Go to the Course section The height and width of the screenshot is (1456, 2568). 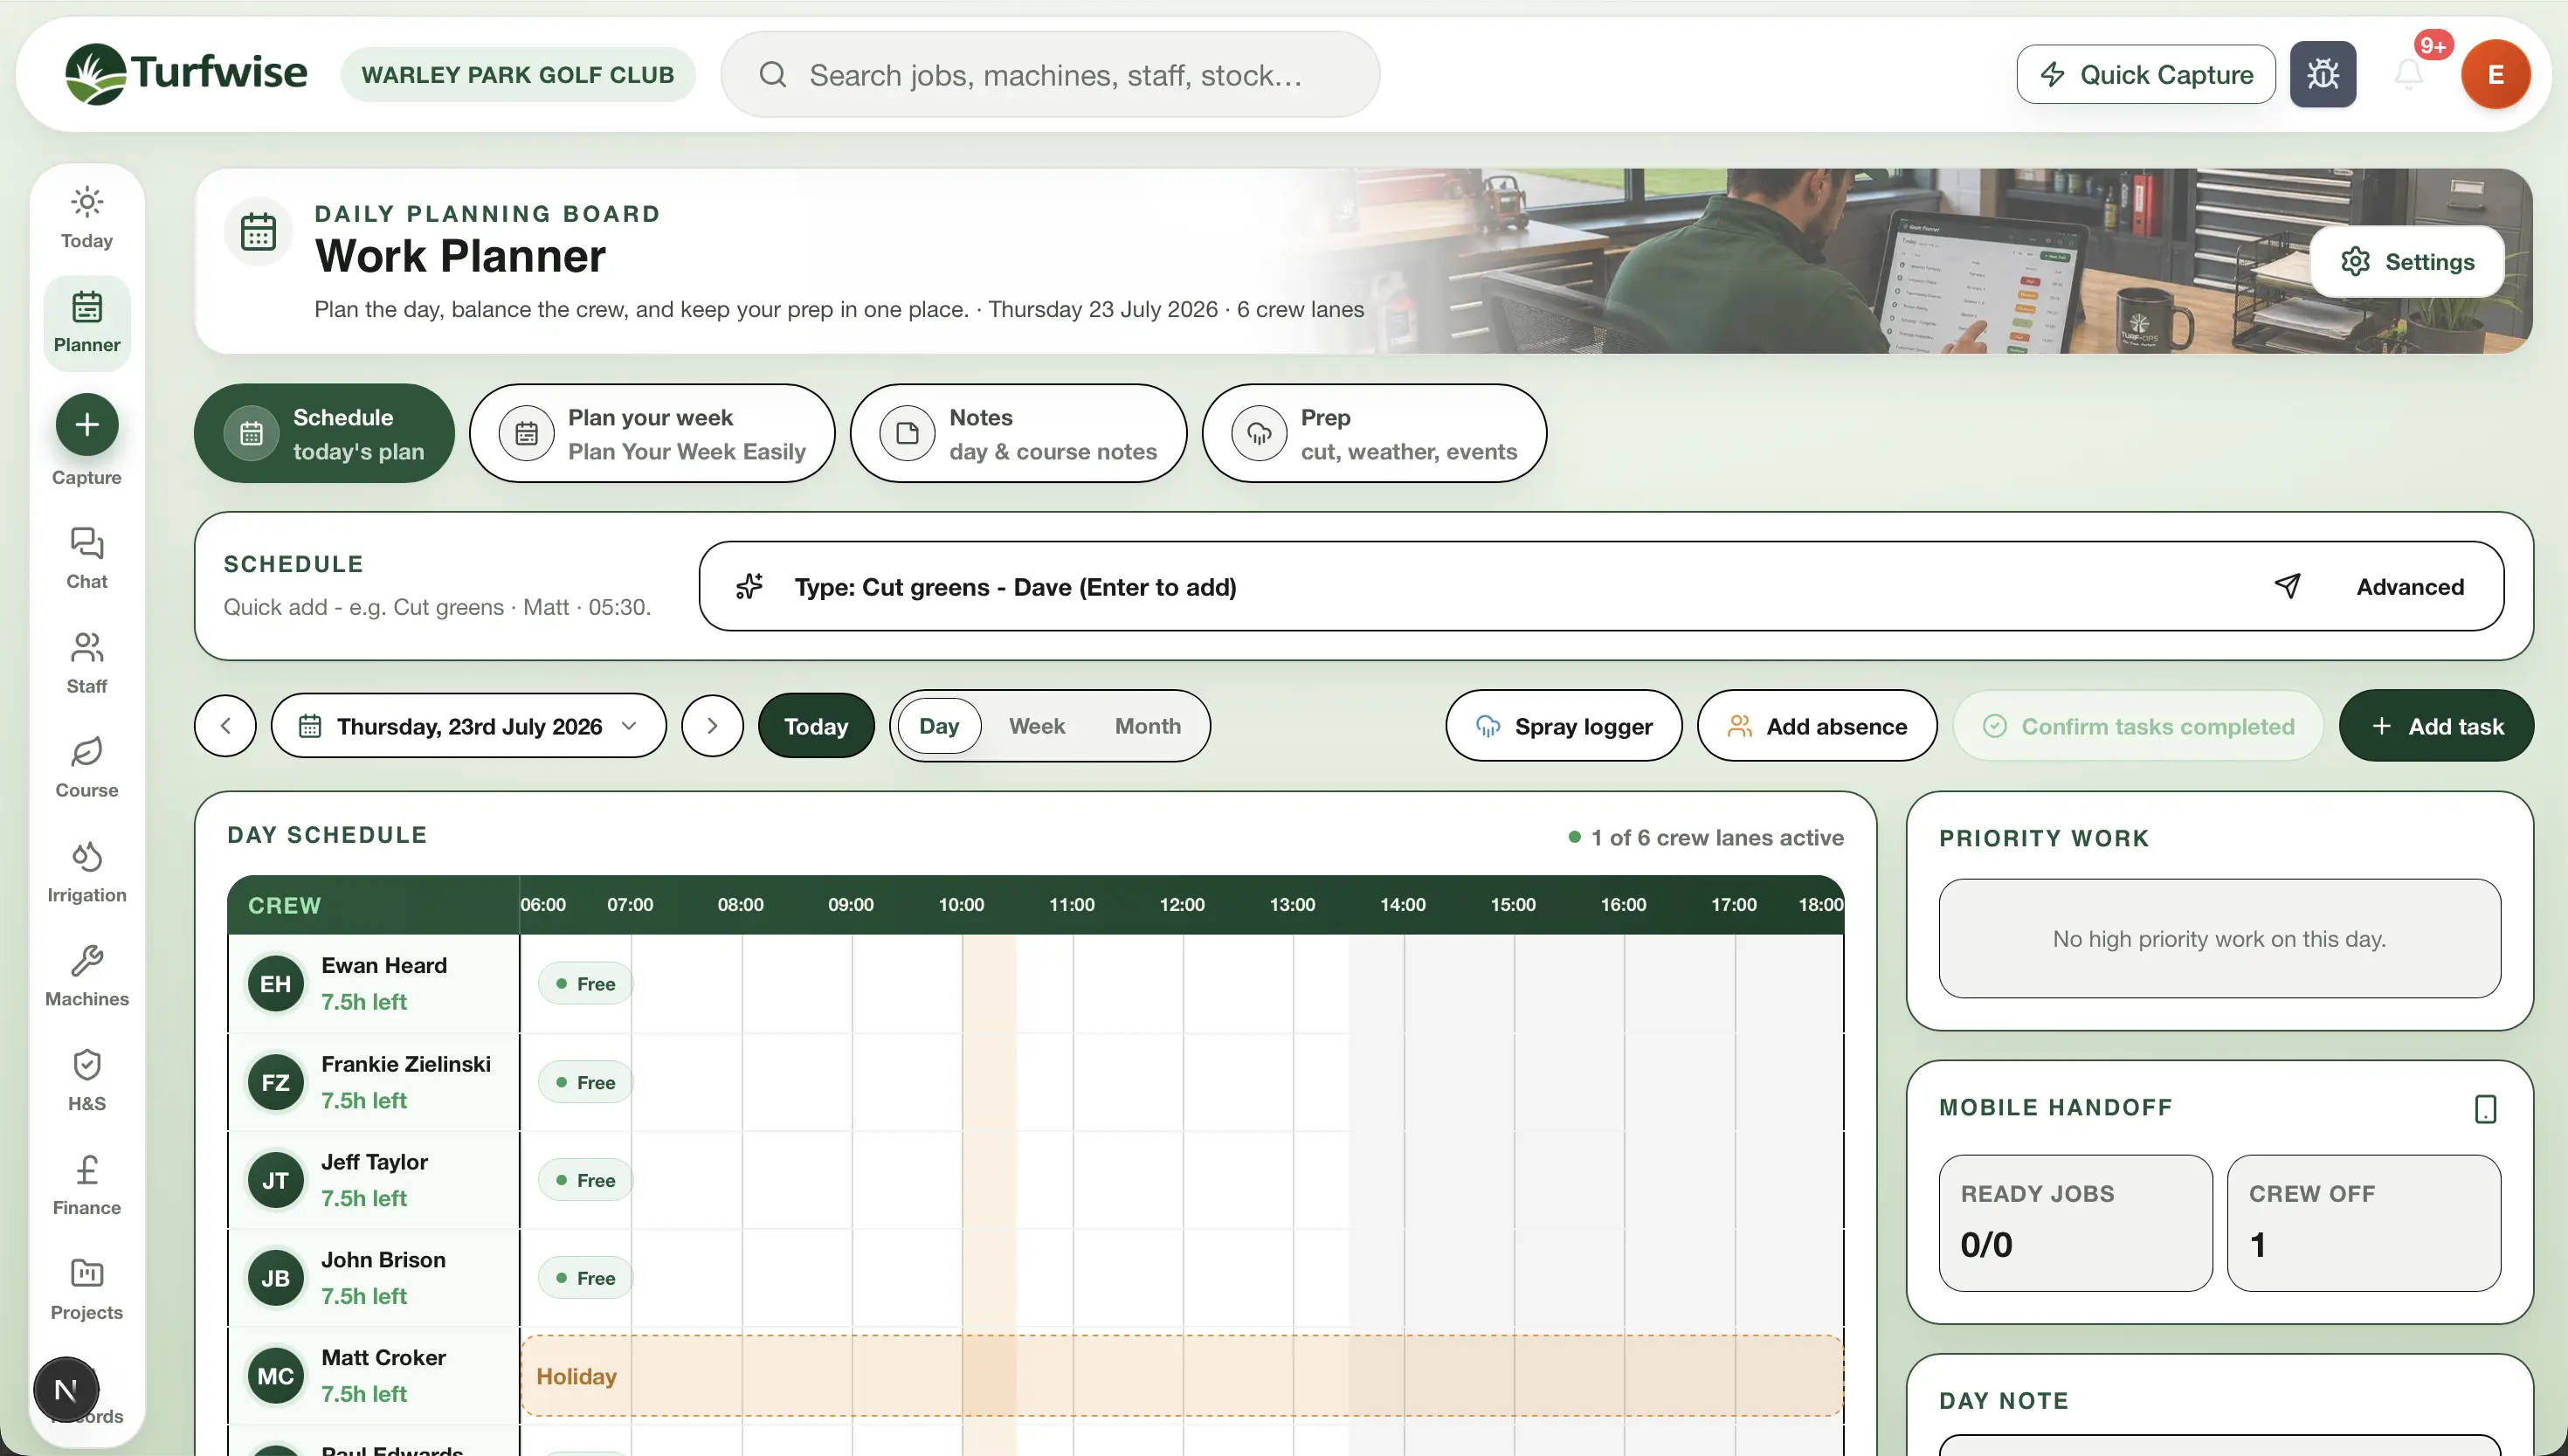point(87,767)
